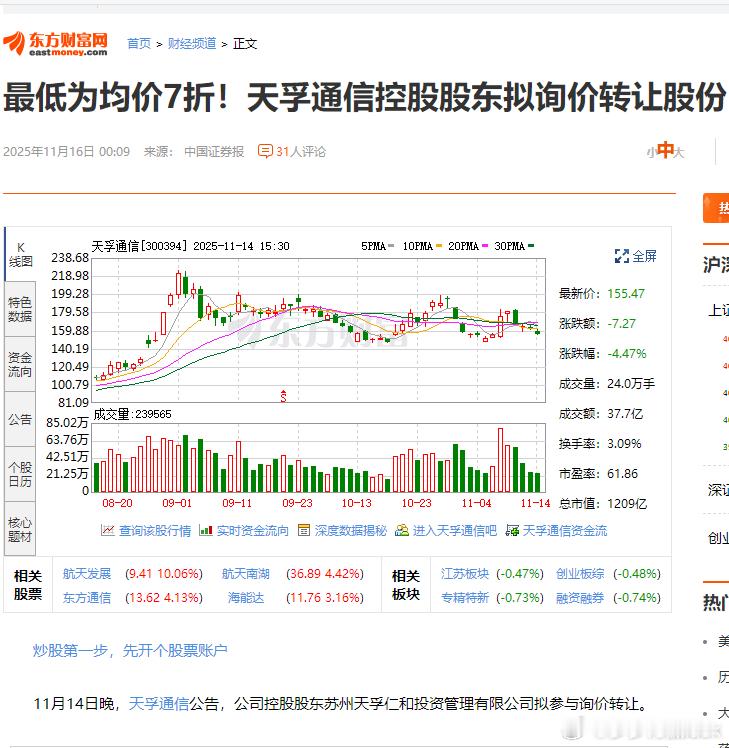The image size is (729, 748).
Task: Open the 专精特新 sector link
Action: [465, 598]
